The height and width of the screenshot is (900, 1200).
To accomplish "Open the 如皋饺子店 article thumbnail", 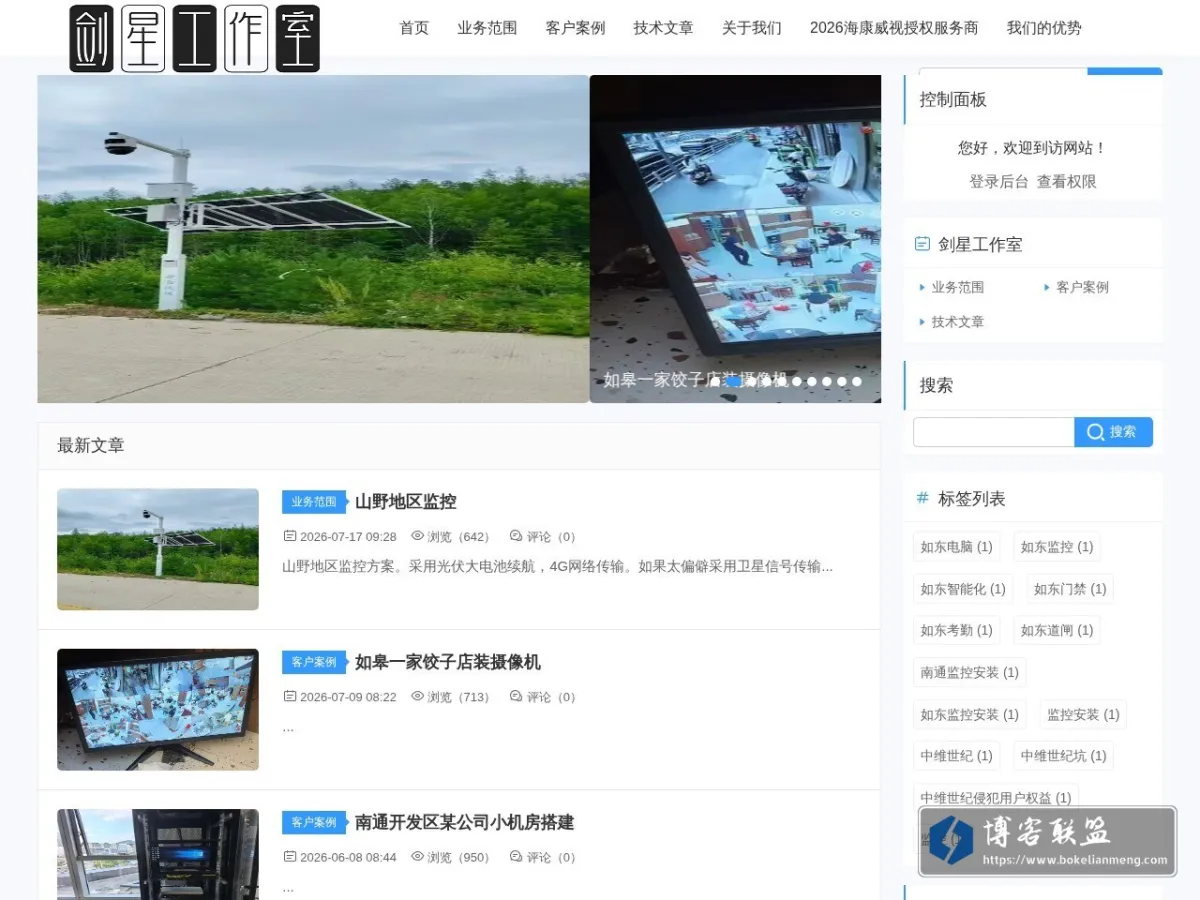I will [158, 709].
